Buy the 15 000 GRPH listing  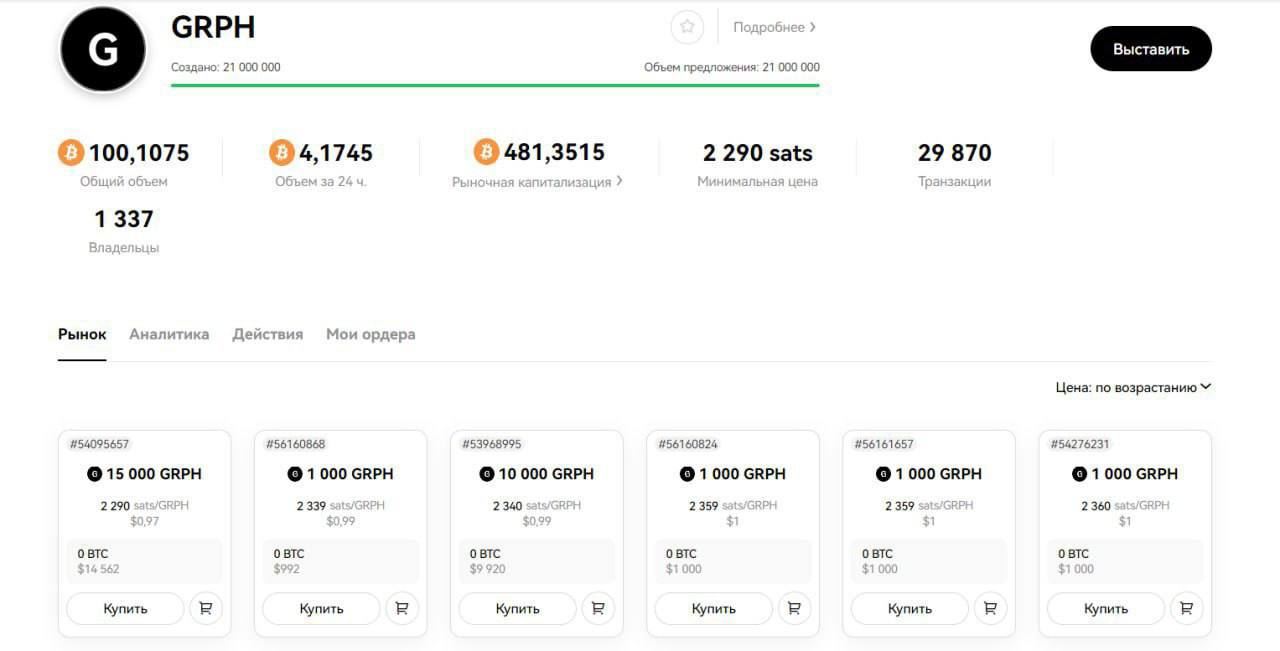(x=125, y=608)
